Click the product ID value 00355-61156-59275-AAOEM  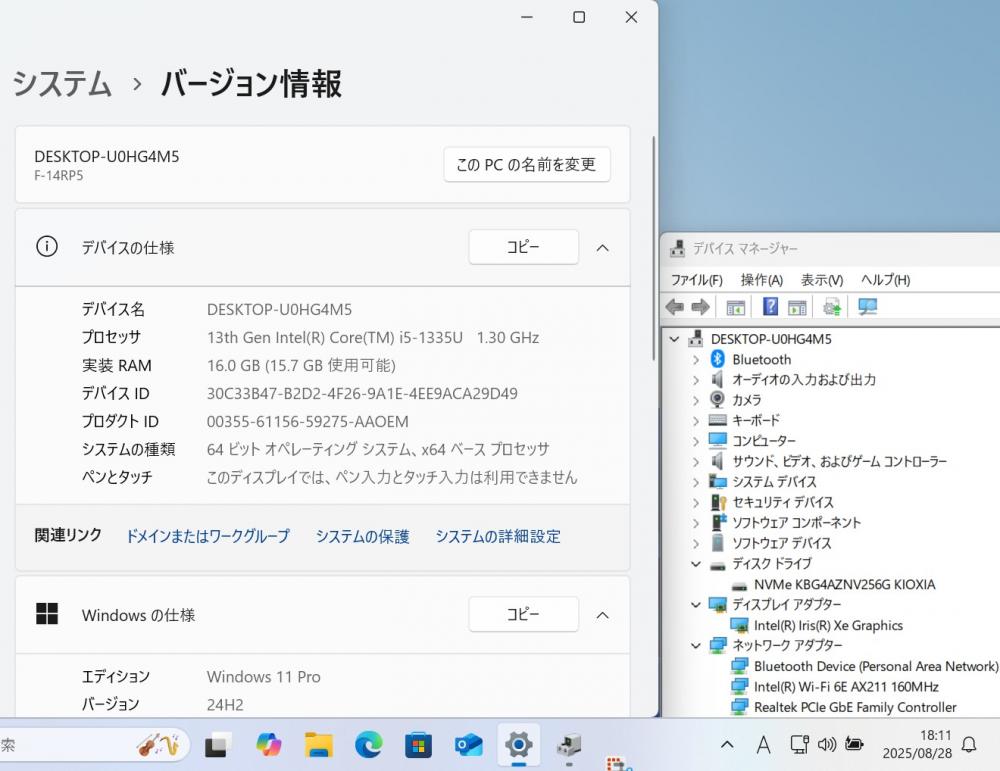(307, 422)
